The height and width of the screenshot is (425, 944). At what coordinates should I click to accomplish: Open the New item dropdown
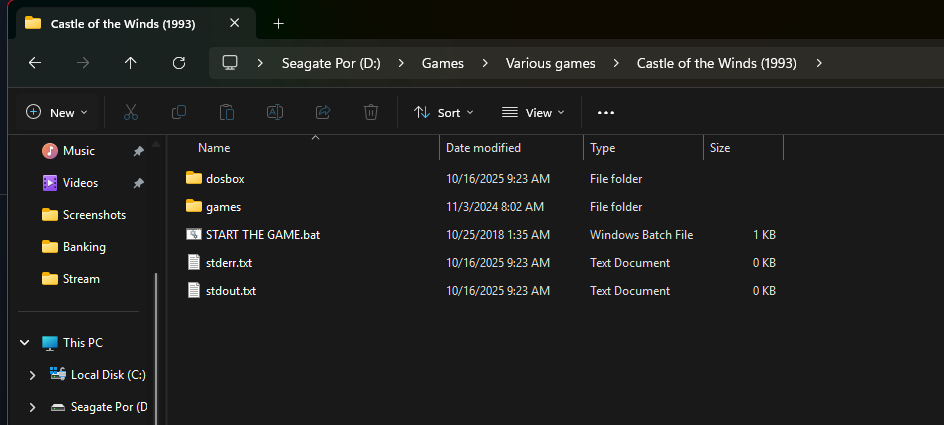tap(57, 112)
